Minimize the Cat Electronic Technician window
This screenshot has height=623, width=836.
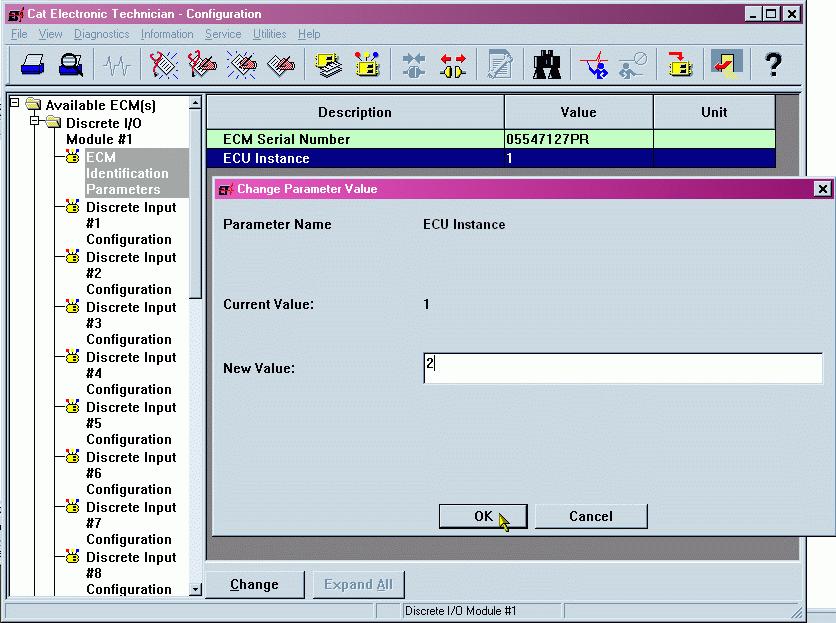point(752,14)
